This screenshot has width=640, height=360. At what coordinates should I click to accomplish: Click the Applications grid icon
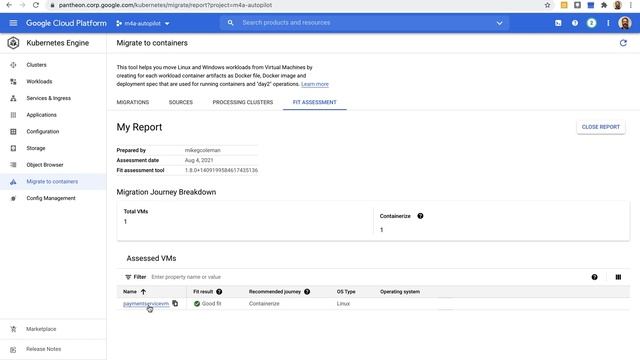[x=13, y=115]
